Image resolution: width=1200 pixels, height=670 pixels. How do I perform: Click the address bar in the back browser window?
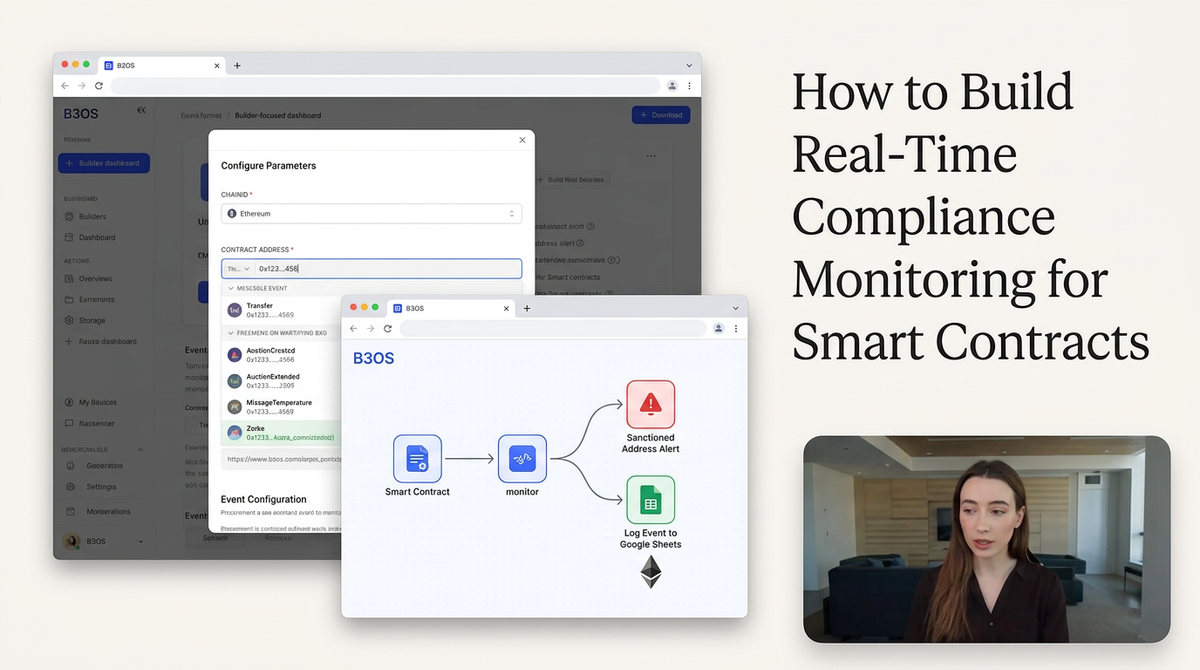[385, 86]
